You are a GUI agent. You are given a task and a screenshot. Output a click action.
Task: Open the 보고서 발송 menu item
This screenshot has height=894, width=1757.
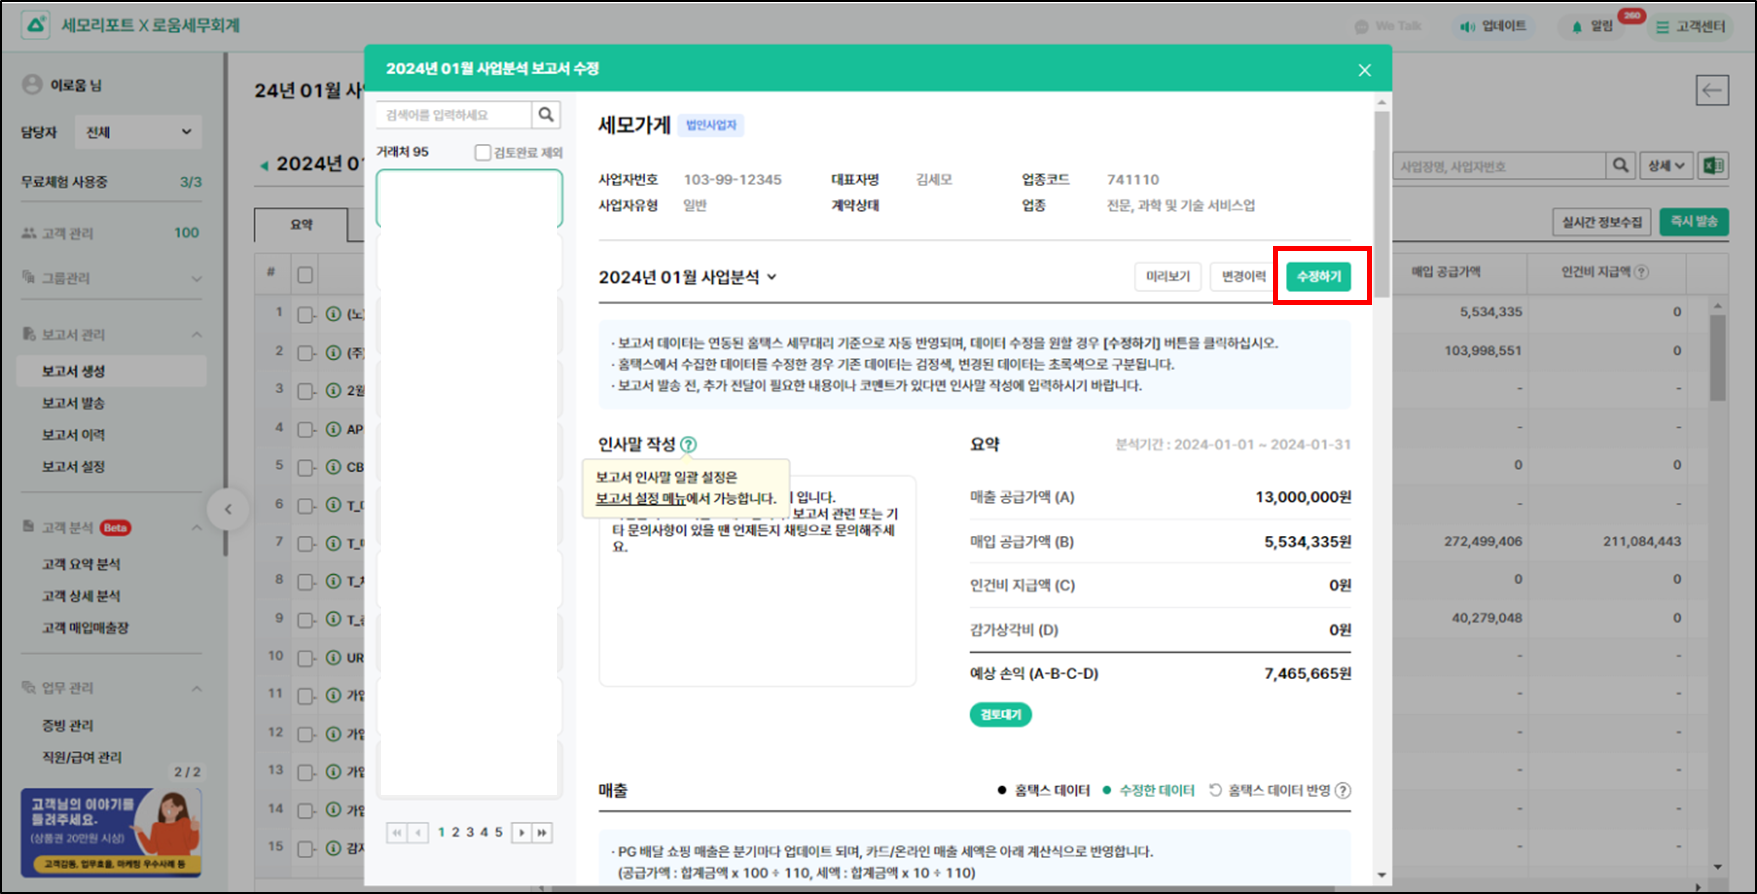[x=73, y=403]
